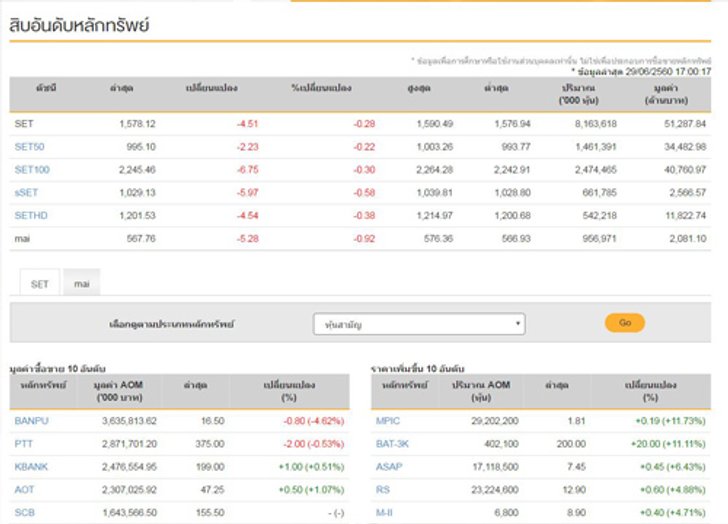Select KBANK change +1.00 (+0.51%)
728x524 pixels.
point(311,467)
